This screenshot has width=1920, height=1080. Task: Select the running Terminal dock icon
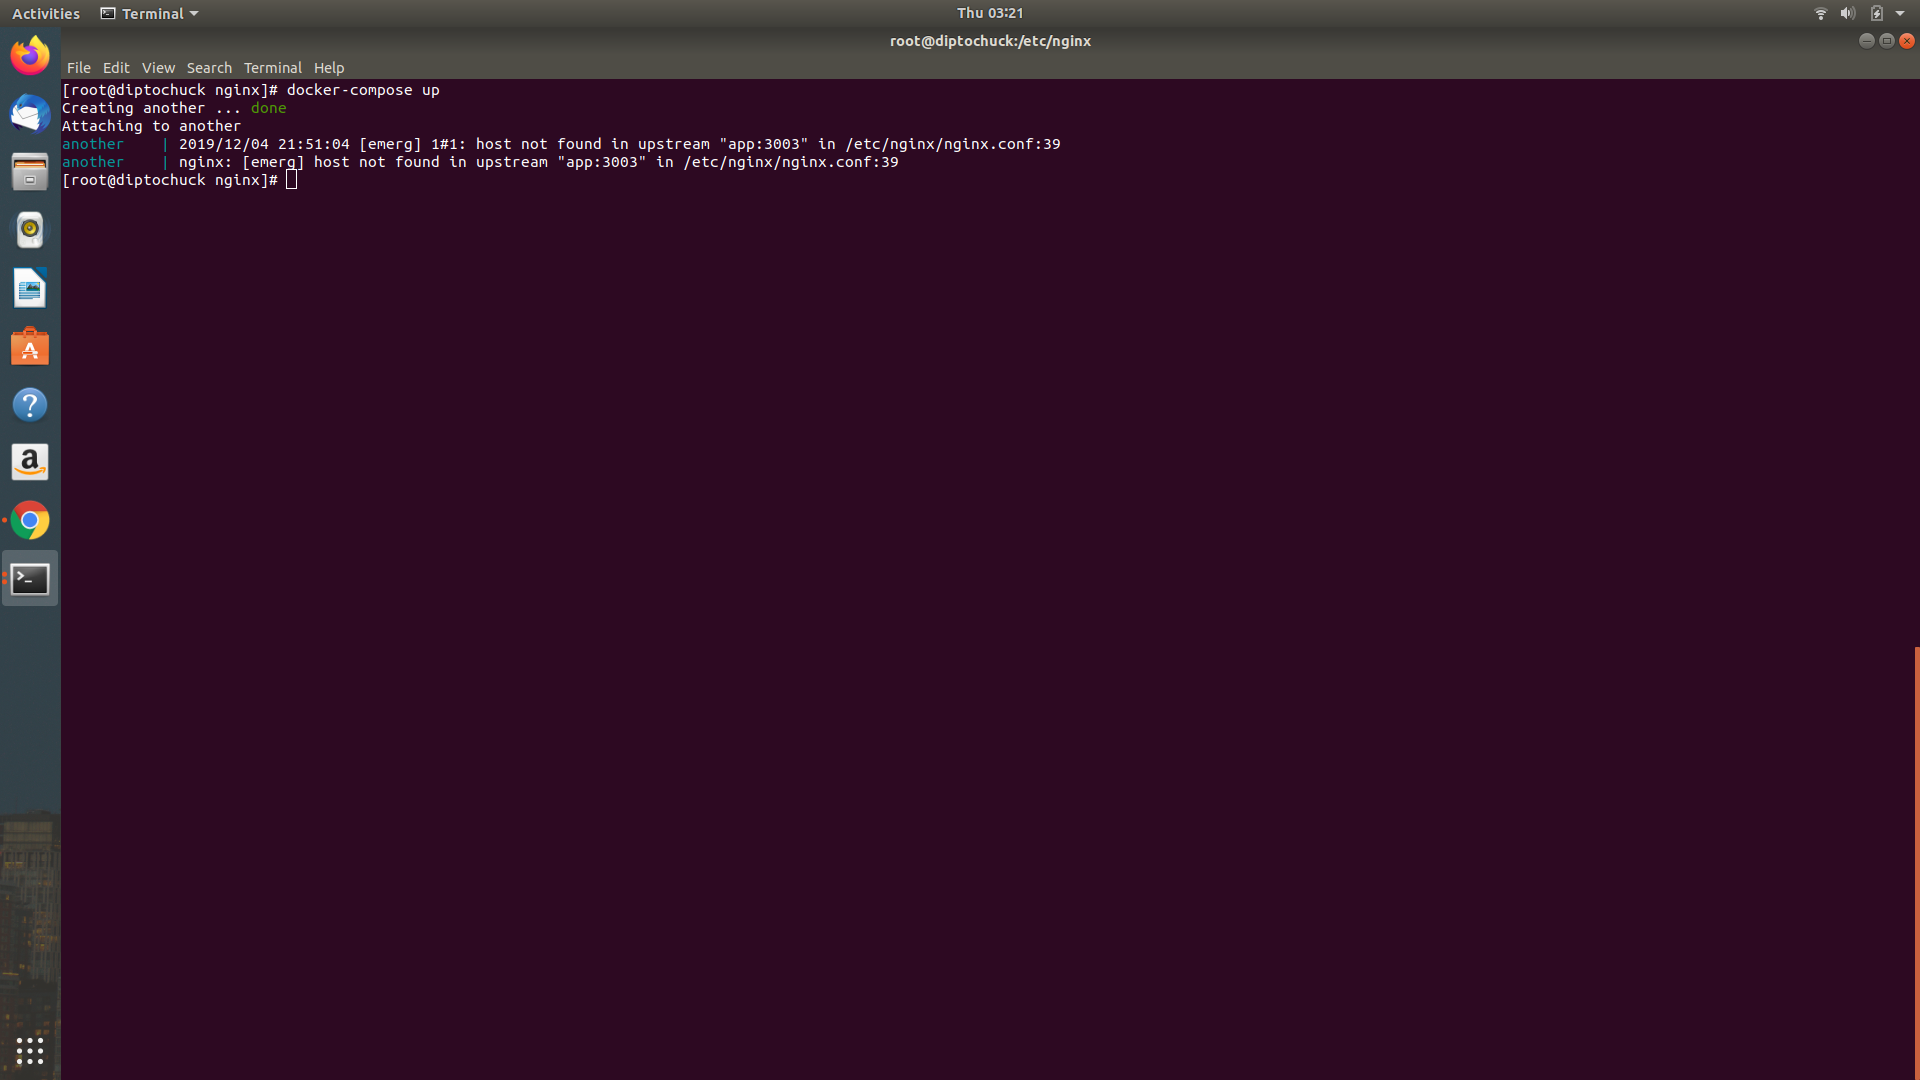tap(29, 578)
